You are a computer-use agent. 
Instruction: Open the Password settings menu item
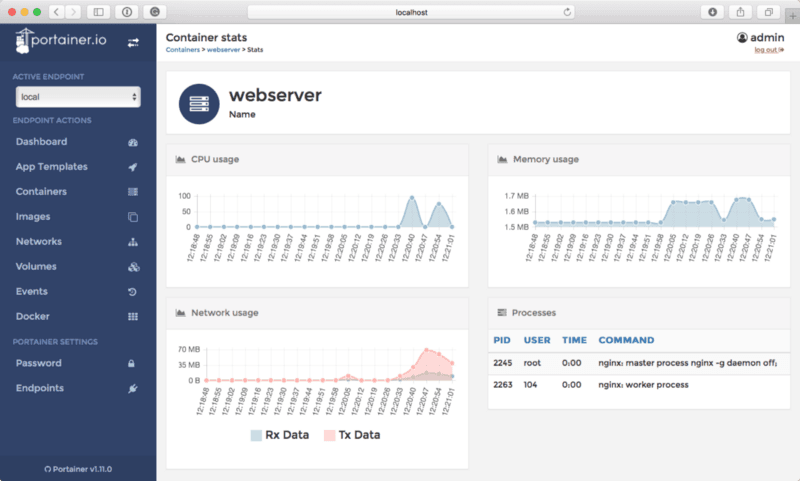click(x=39, y=363)
